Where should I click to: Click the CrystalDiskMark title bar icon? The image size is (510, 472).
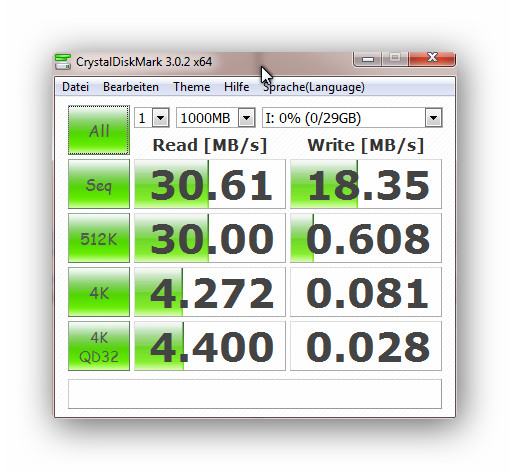[x=63, y=62]
